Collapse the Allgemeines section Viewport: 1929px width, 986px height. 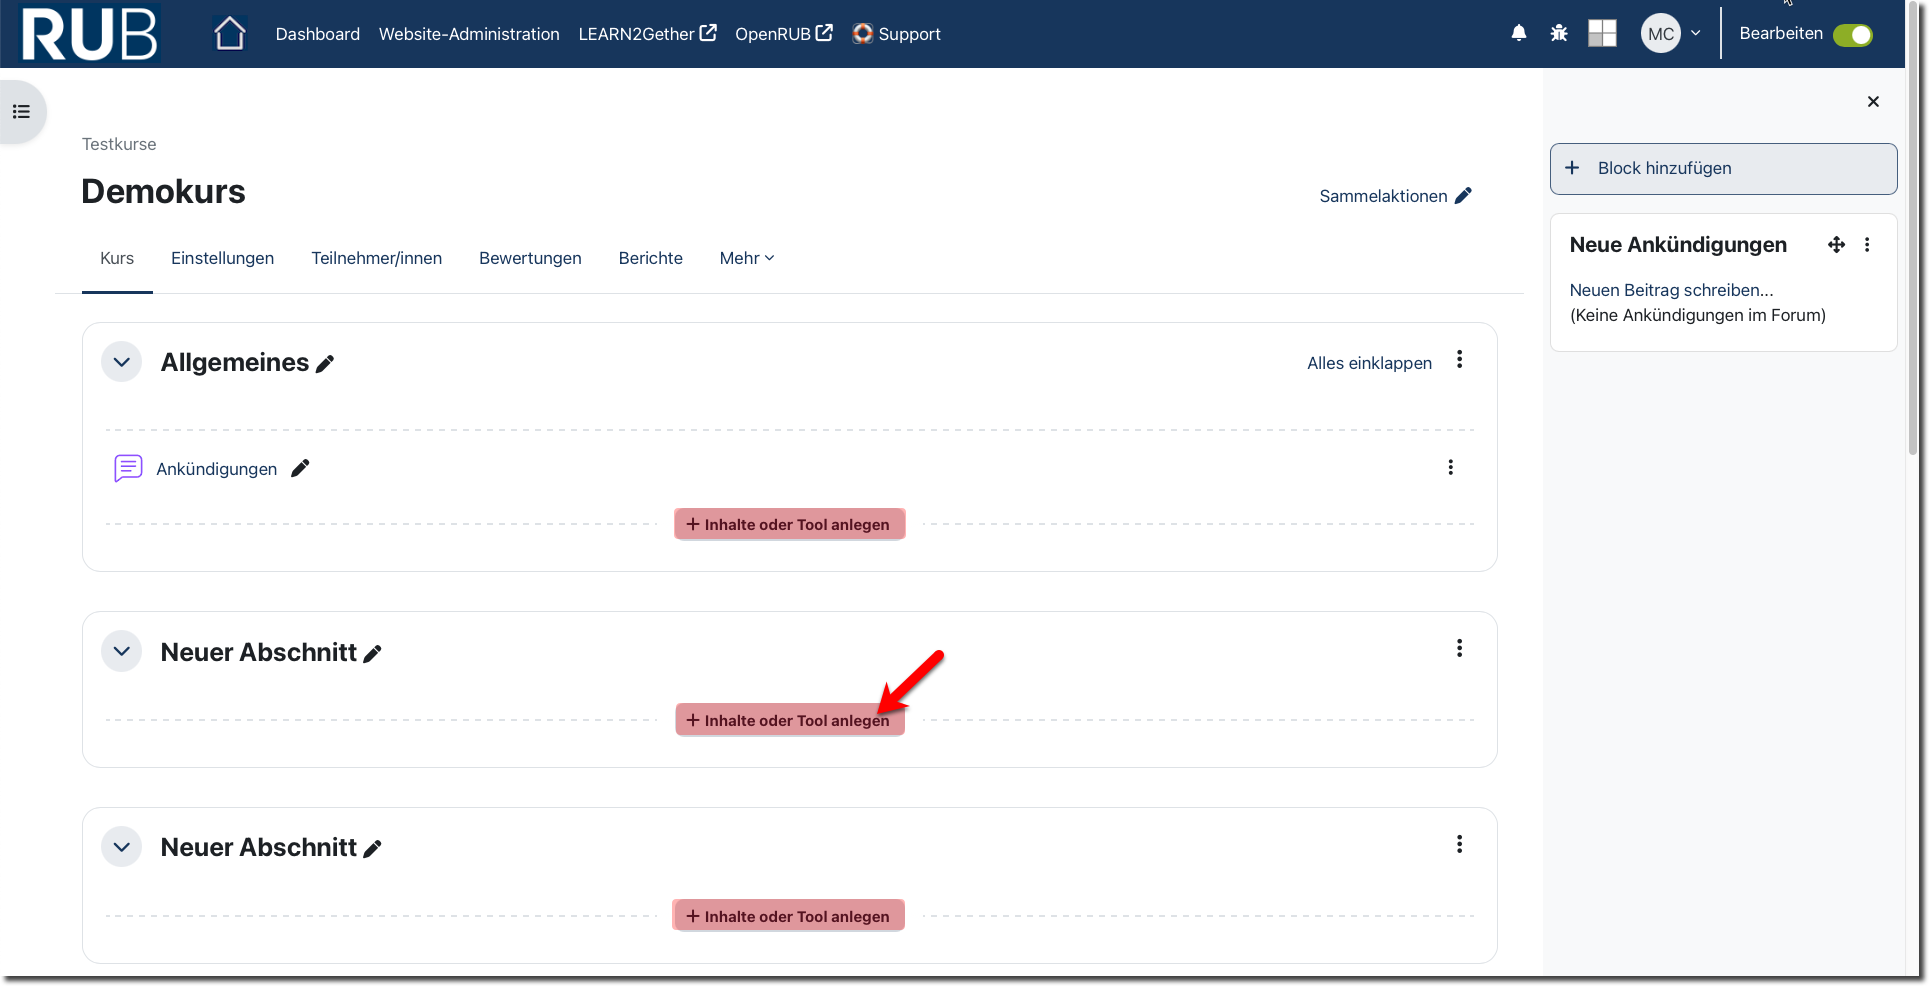122,362
